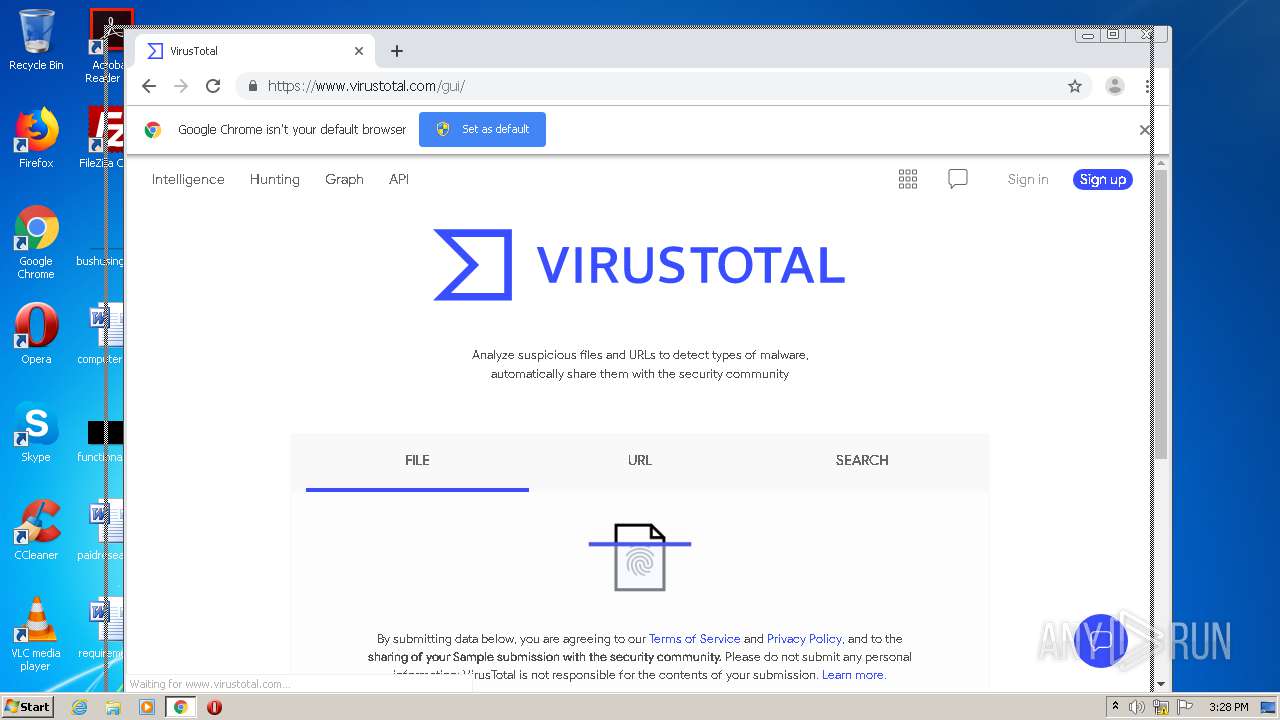Click the VirusTotal logo
1280x720 pixels.
click(639, 265)
